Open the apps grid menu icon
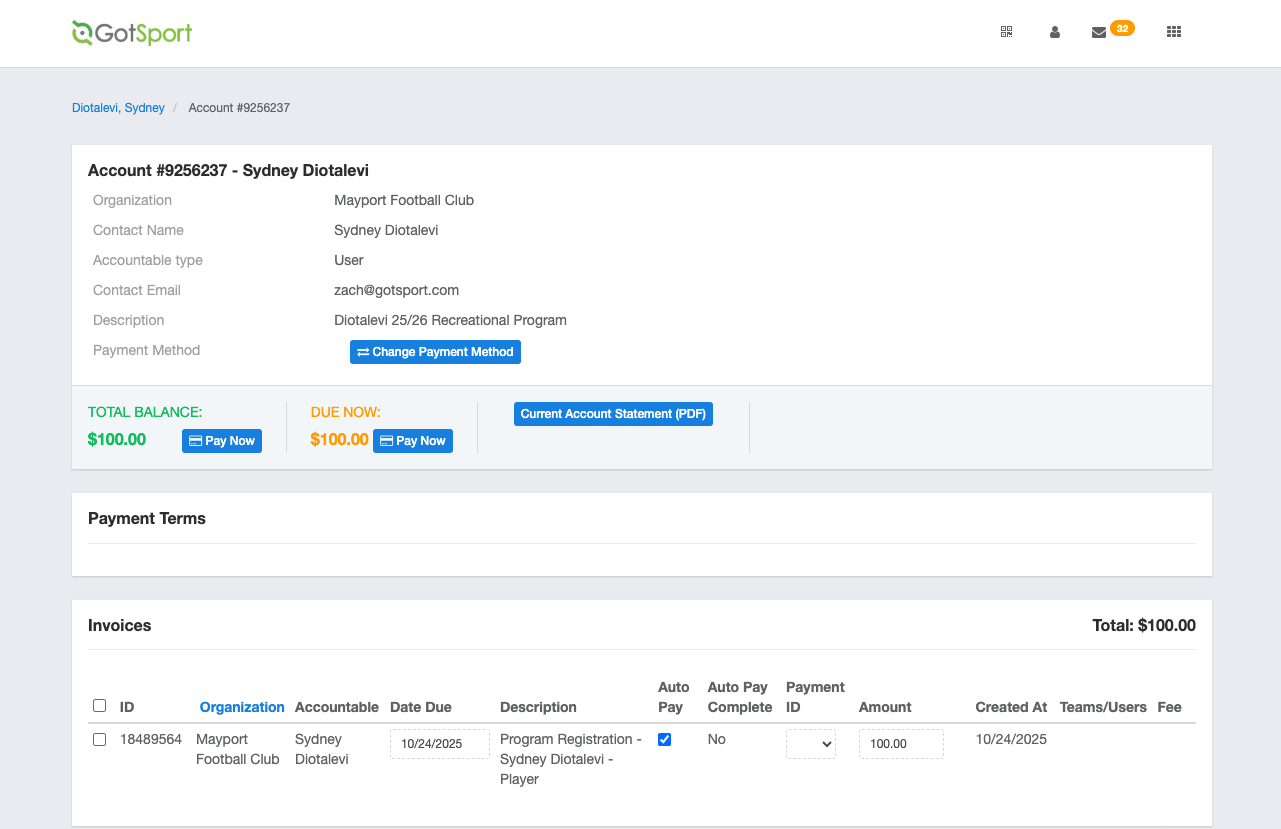1281x829 pixels. 1174,32
